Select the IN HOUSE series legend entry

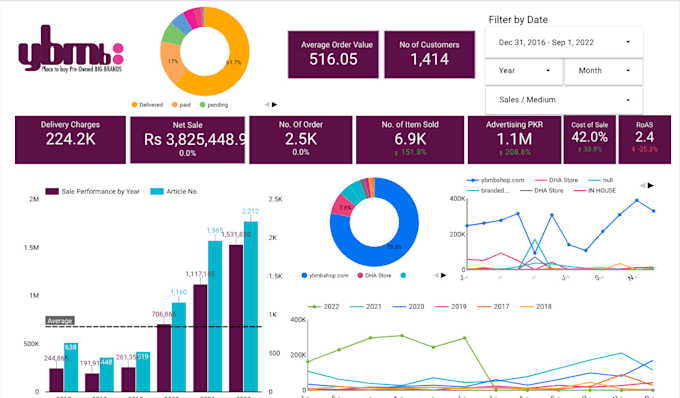(595, 190)
